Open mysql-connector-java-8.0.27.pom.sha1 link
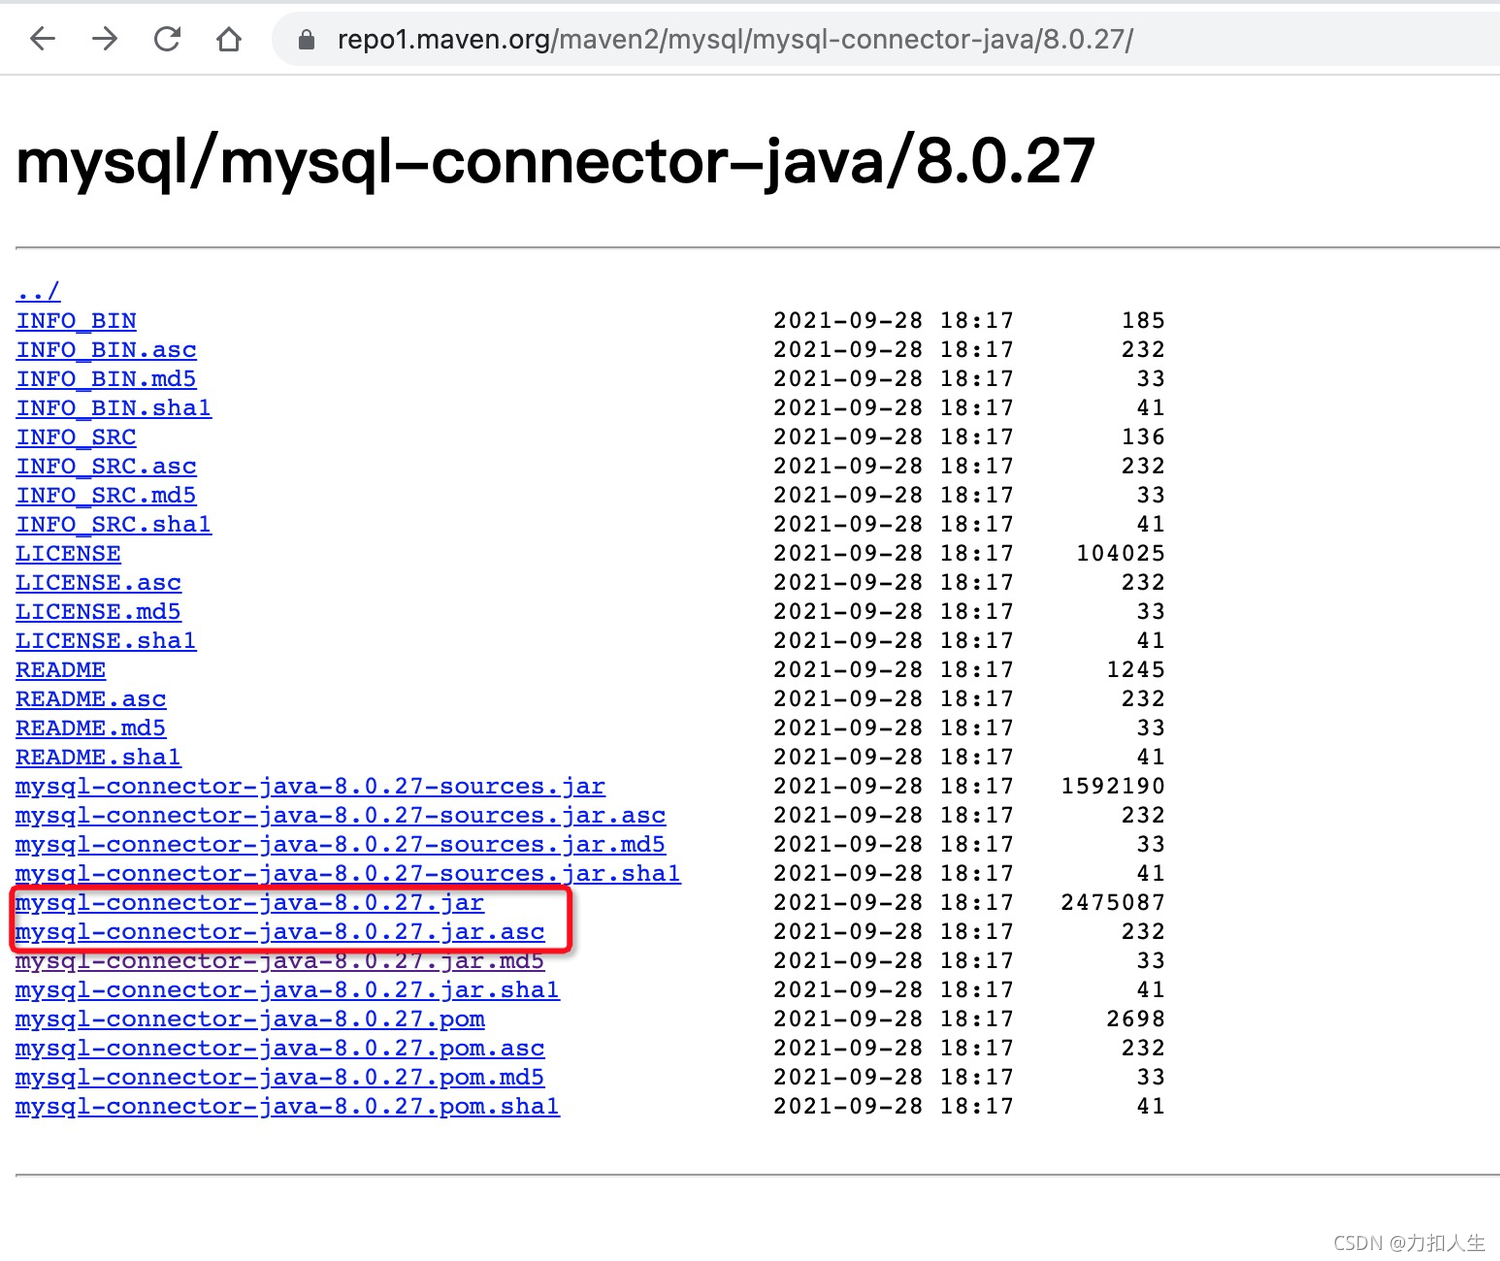Viewport: 1500px width, 1261px height. (x=288, y=1105)
